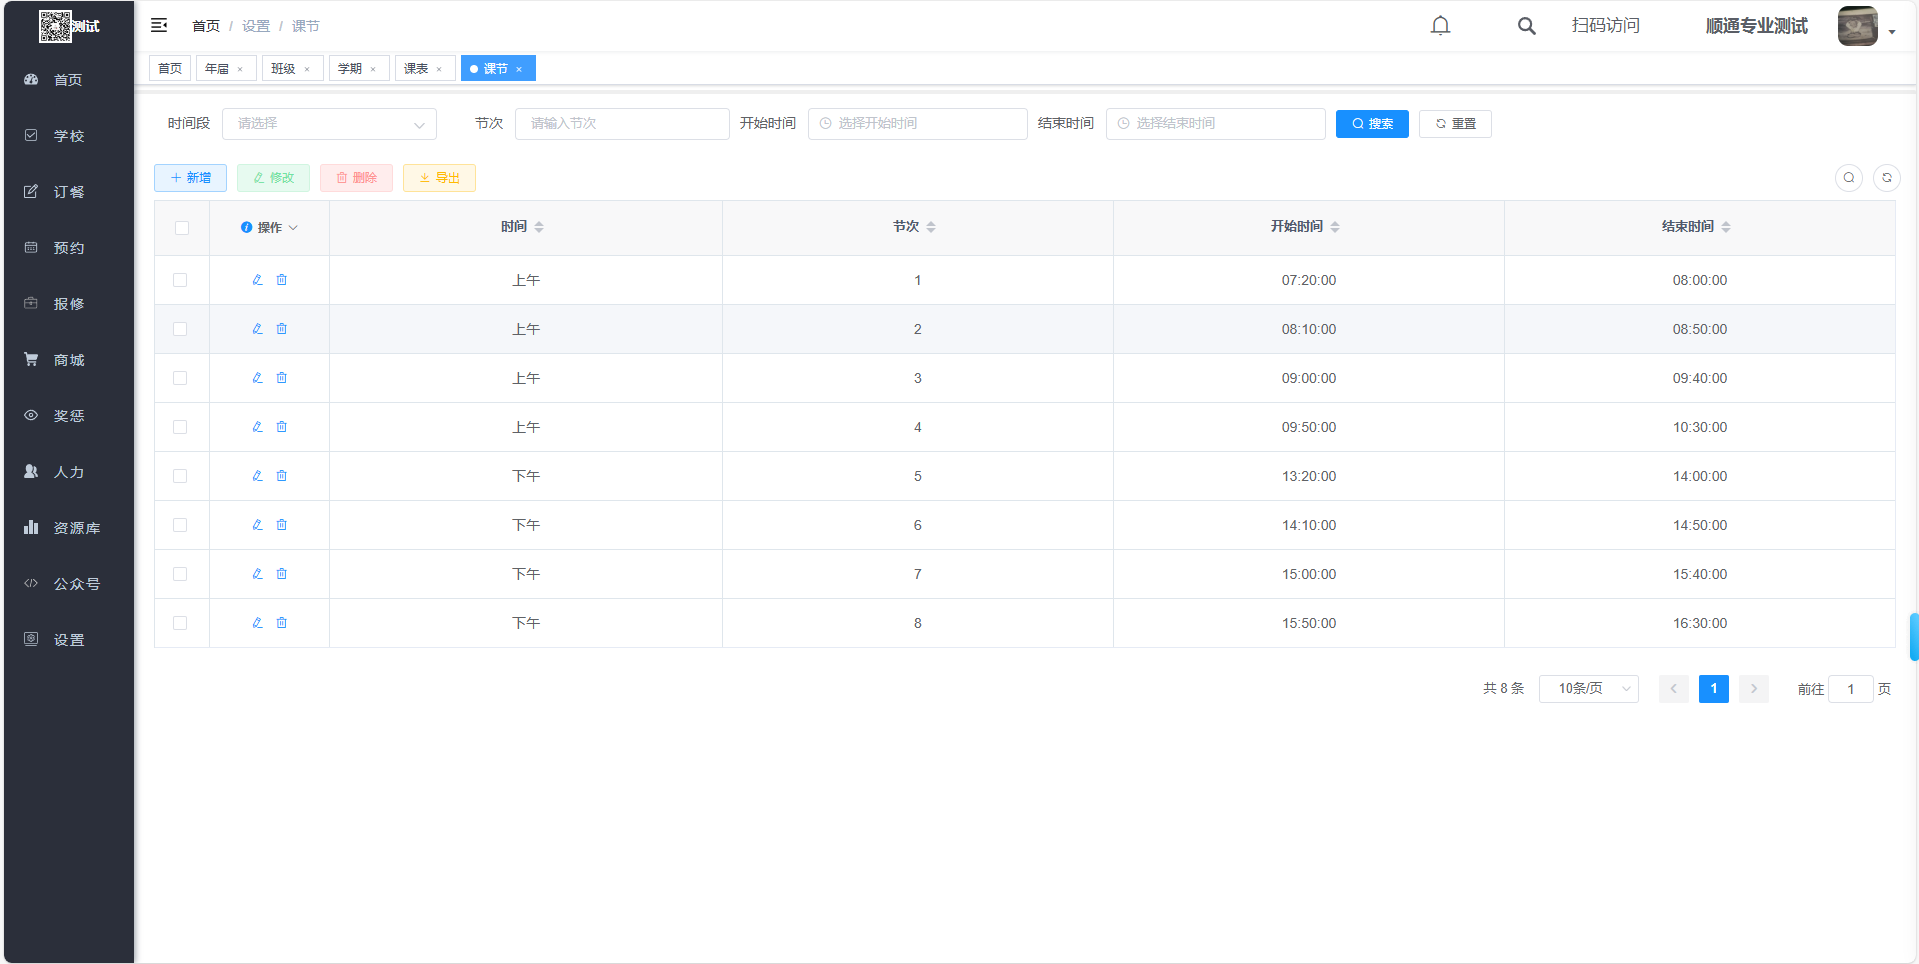Toggle search bar visibility round icon

point(1849,178)
